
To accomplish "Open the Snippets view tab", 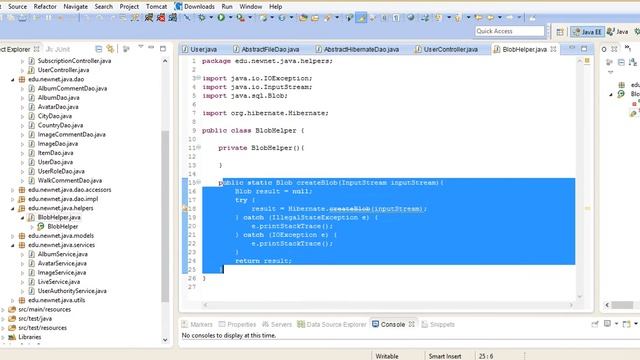I will click(x=438, y=324).
